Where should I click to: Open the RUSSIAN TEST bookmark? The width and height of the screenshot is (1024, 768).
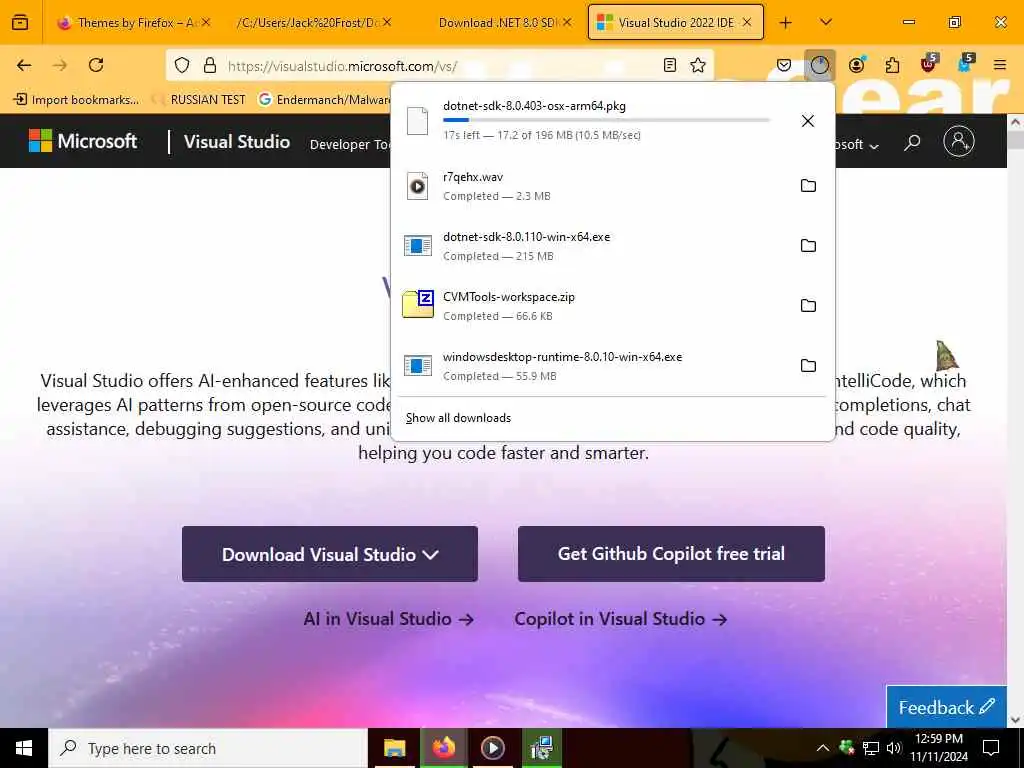(200, 99)
